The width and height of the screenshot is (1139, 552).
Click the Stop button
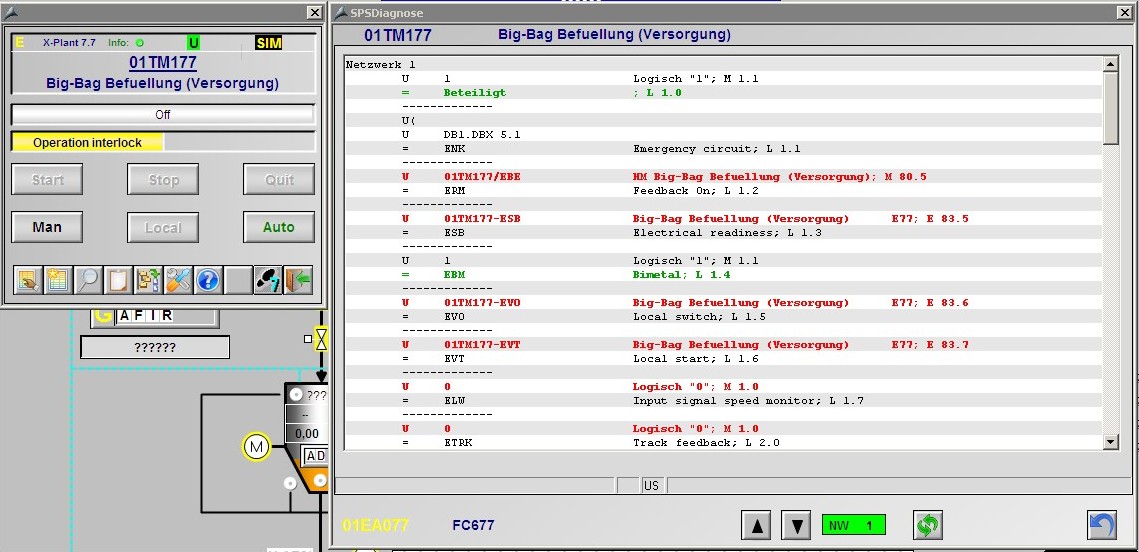pyautogui.click(x=163, y=179)
